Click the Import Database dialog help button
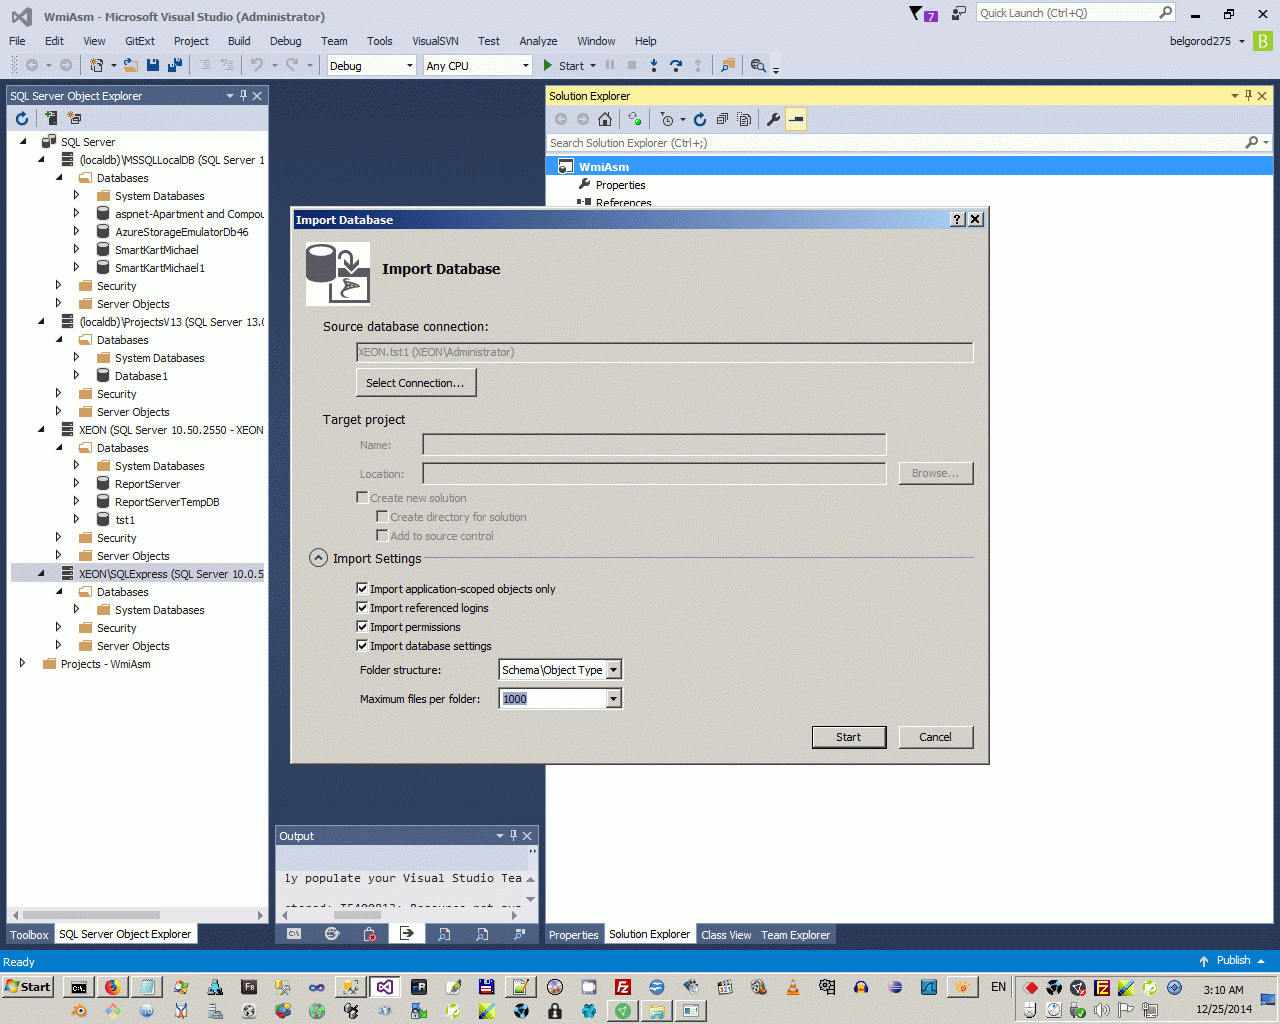 coord(957,220)
